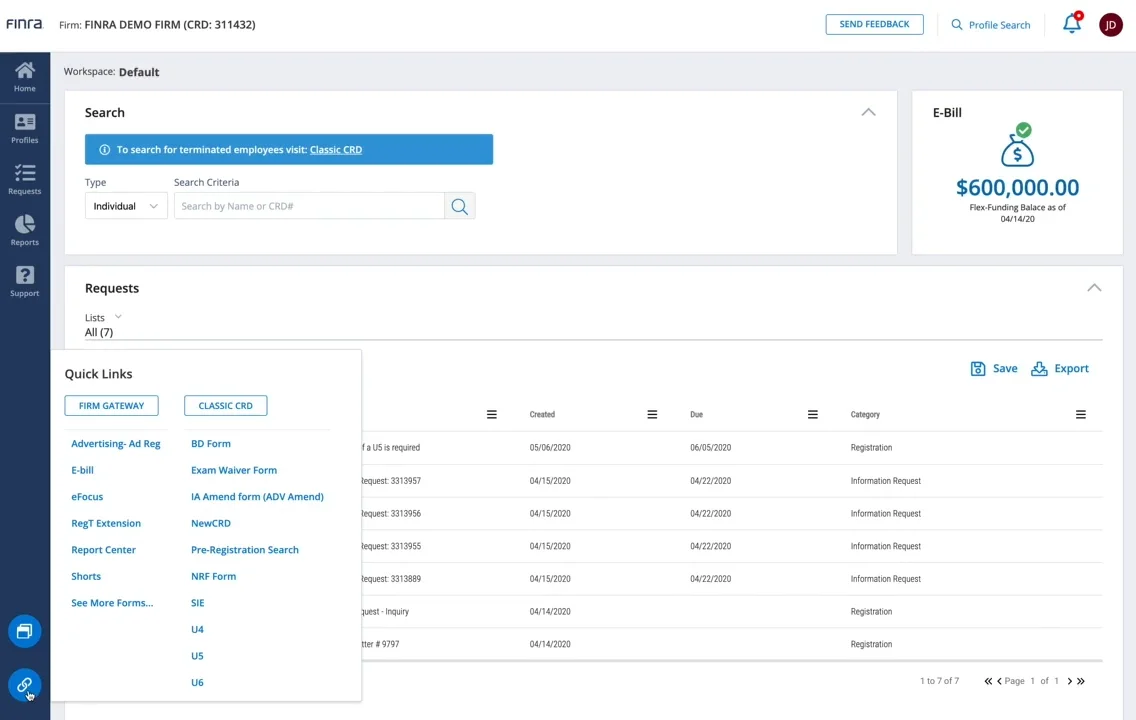
Task: Click the Classic CRD quick link button
Action: pos(225,406)
